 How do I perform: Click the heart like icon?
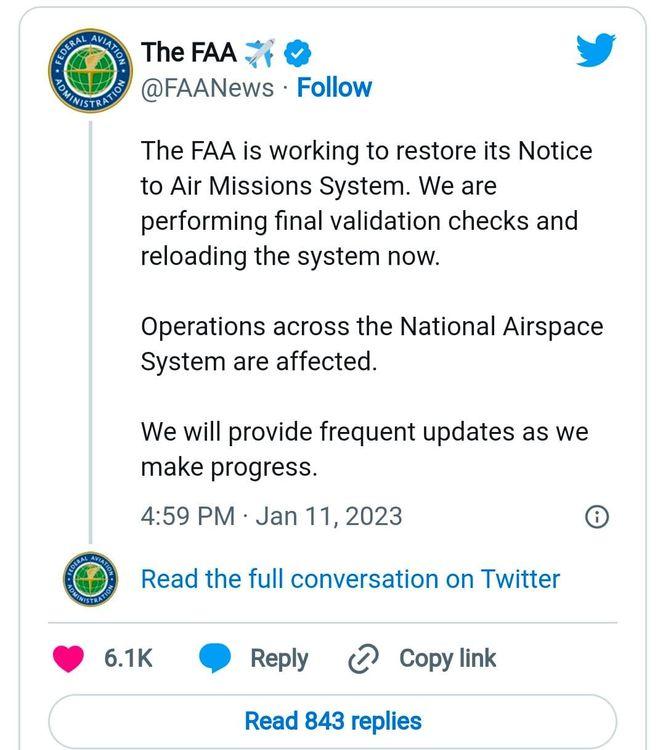[70, 658]
